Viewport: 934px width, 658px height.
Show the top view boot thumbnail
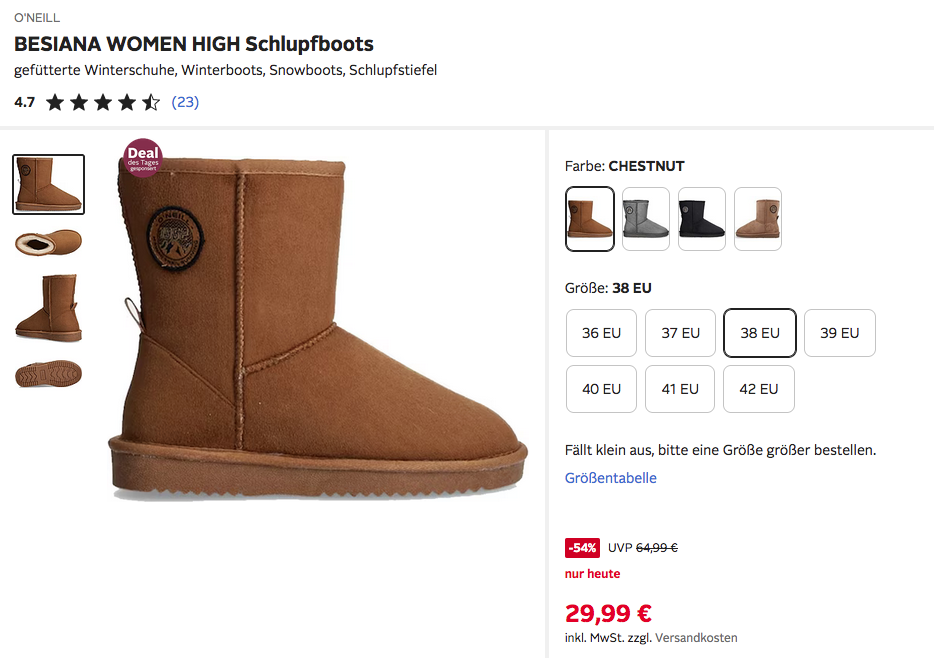(x=48, y=242)
